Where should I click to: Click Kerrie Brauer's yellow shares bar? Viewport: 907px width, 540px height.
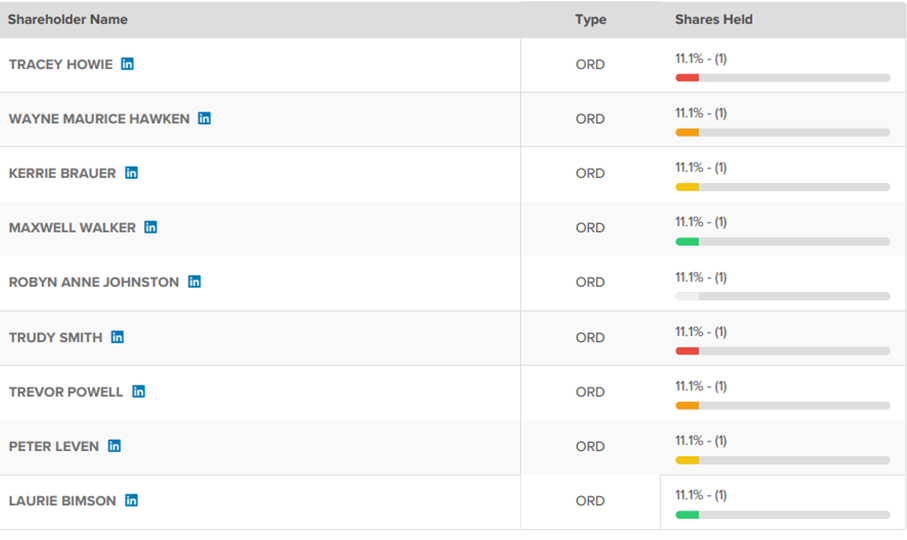[687, 187]
